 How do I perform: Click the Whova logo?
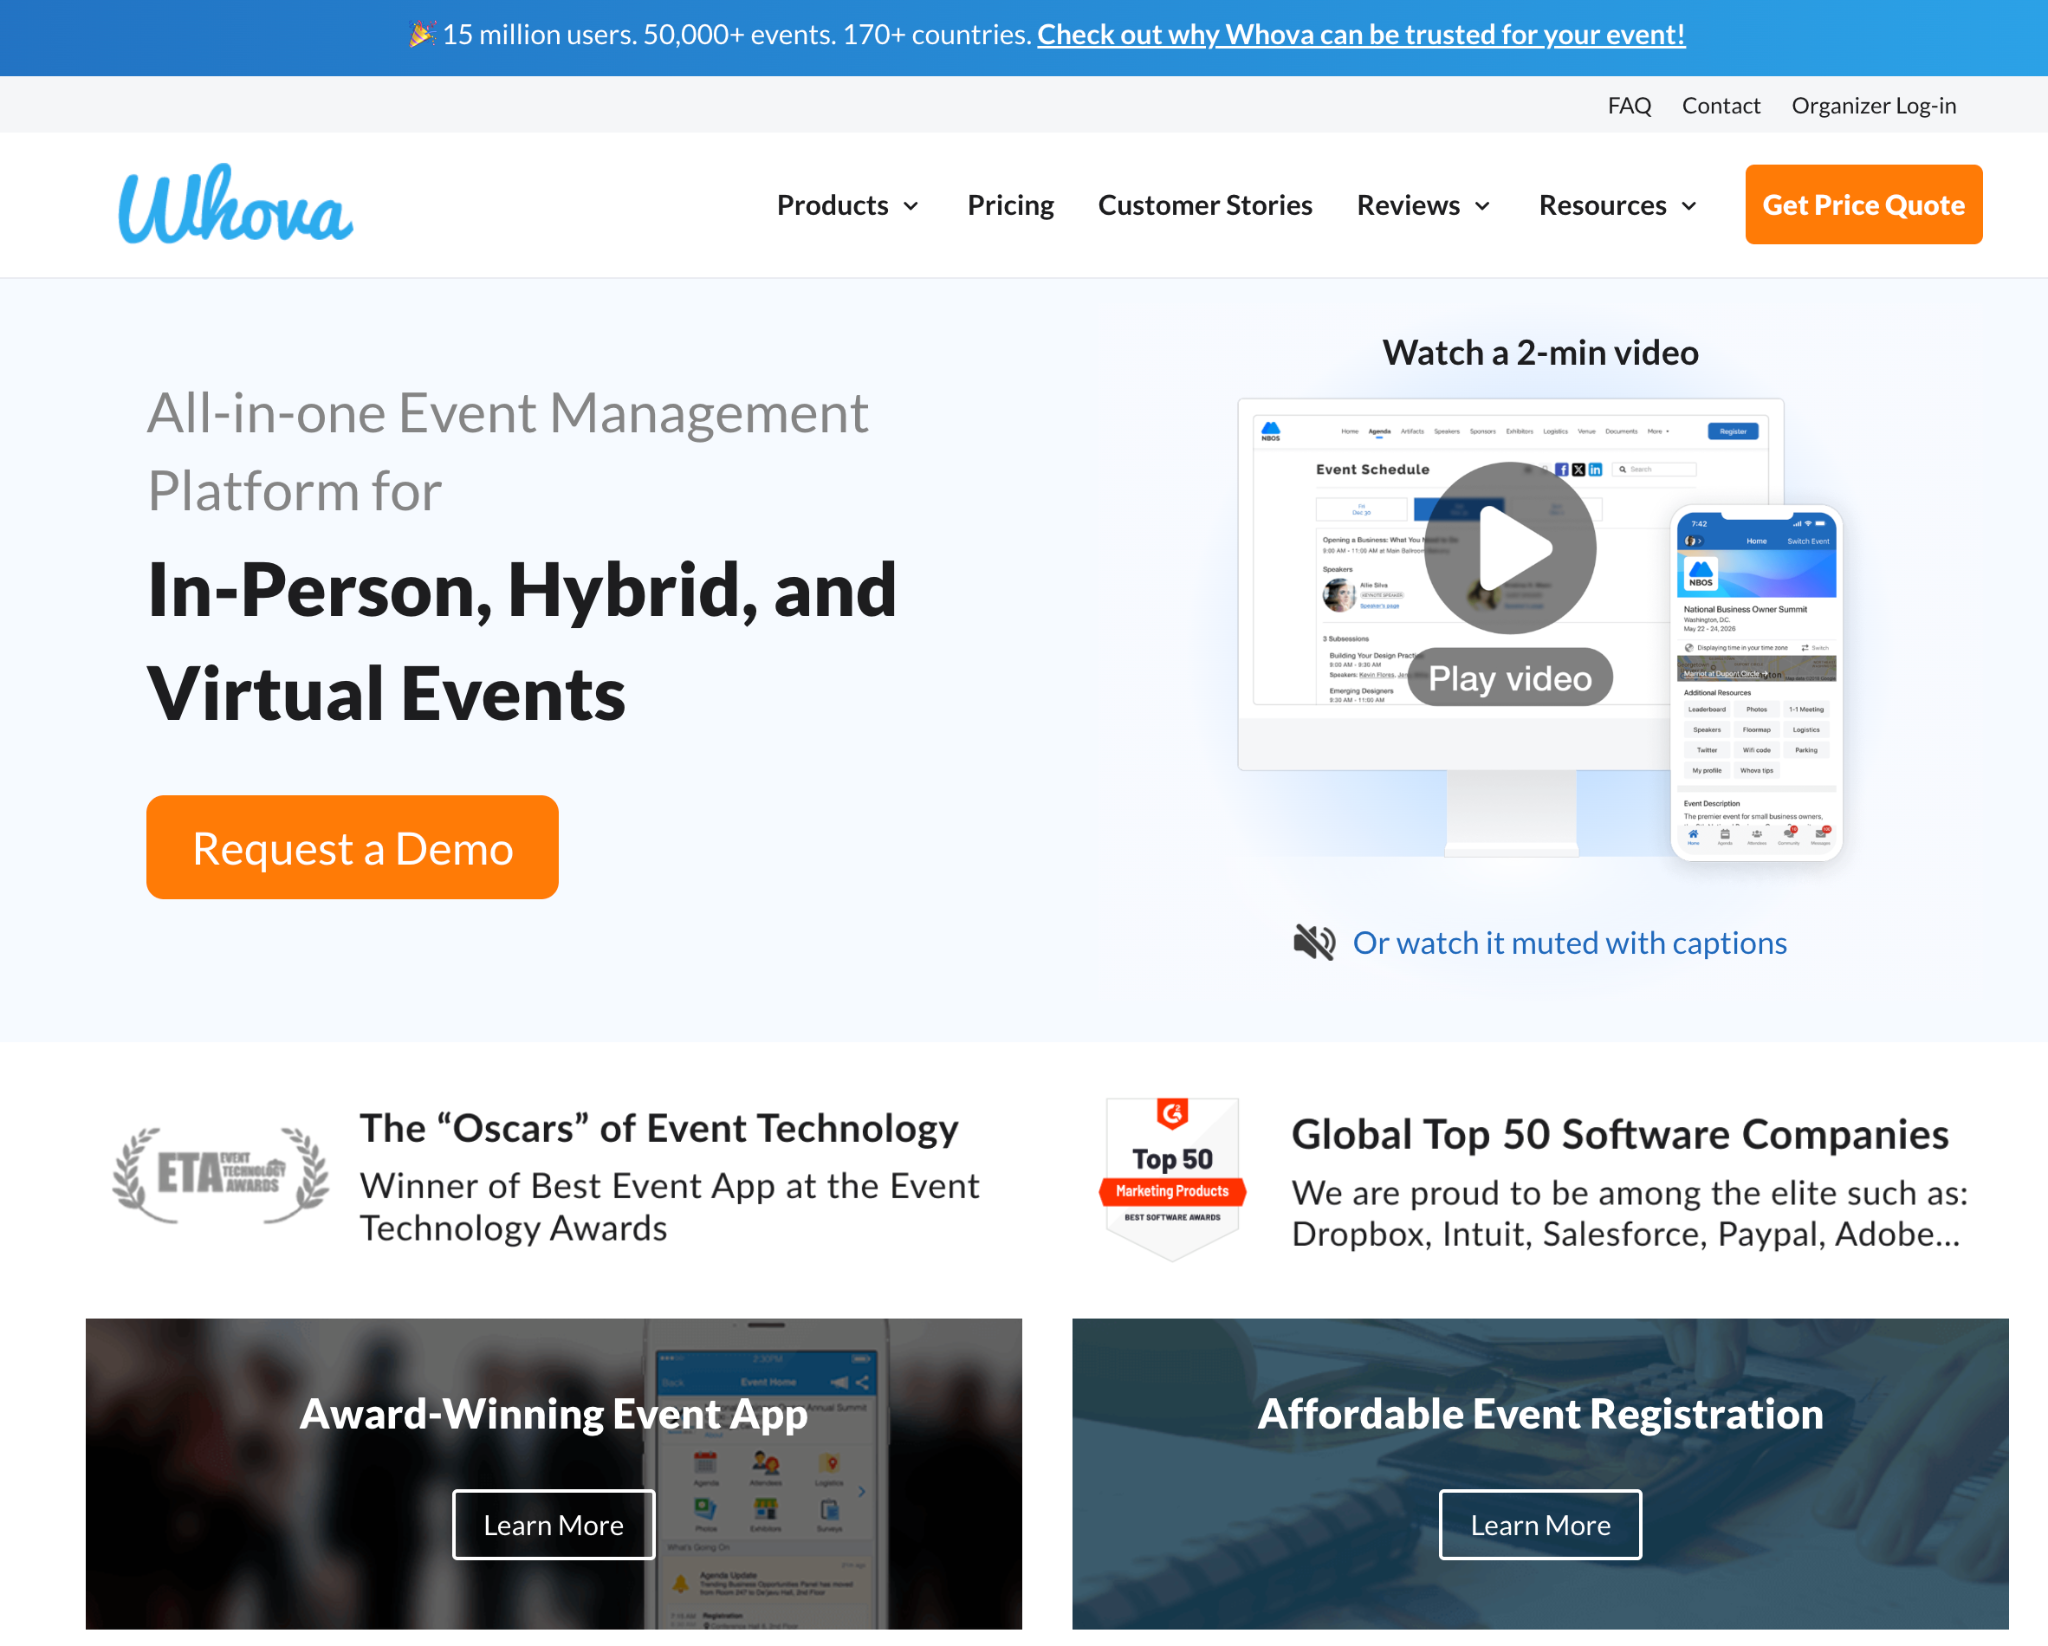[236, 205]
